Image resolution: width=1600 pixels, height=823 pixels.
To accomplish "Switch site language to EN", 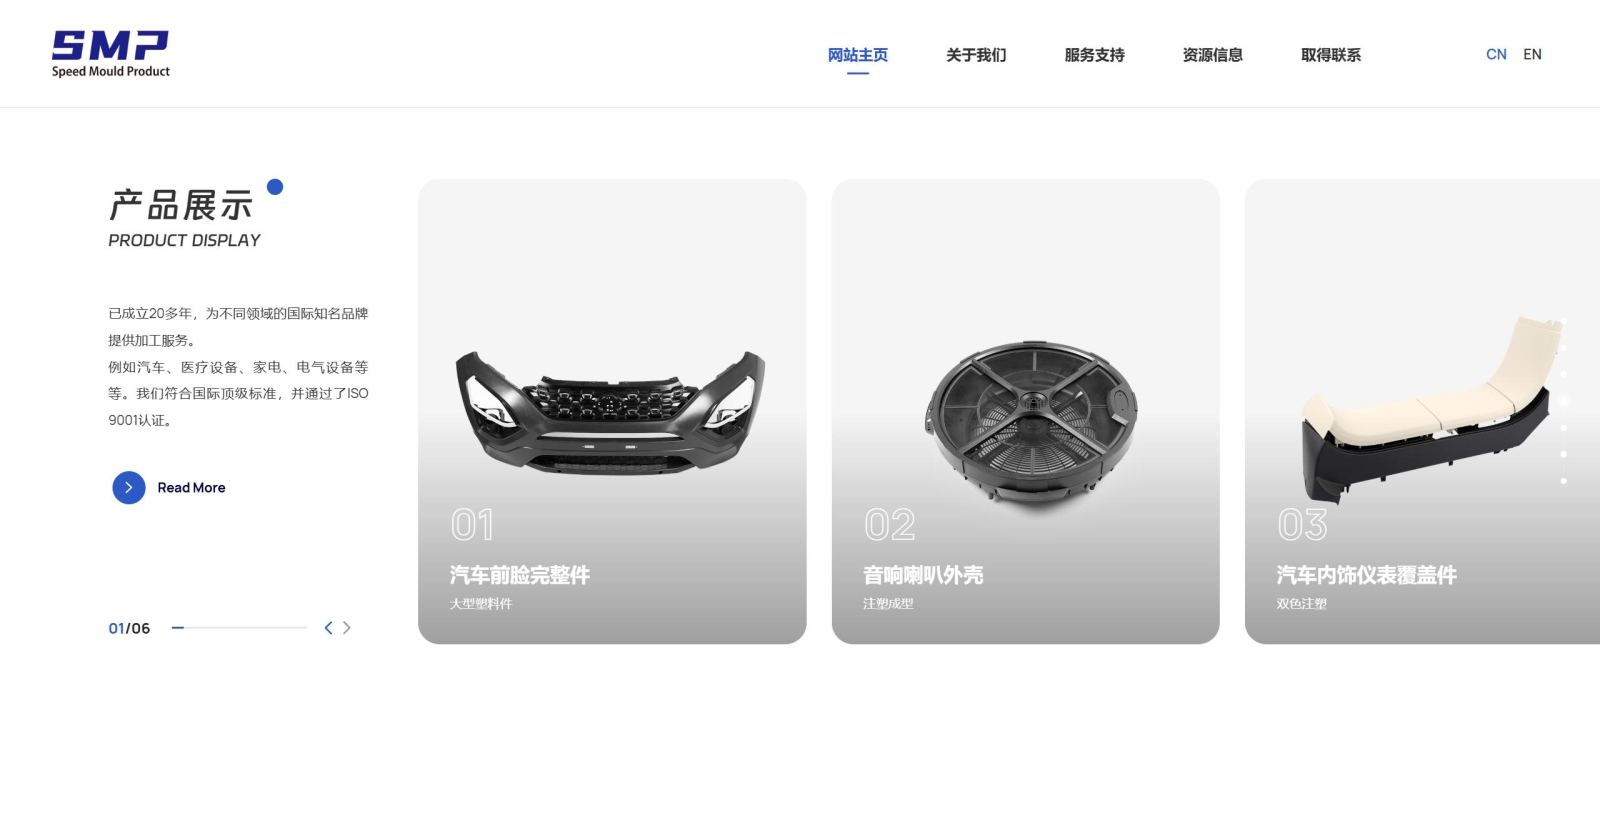I will (1532, 55).
